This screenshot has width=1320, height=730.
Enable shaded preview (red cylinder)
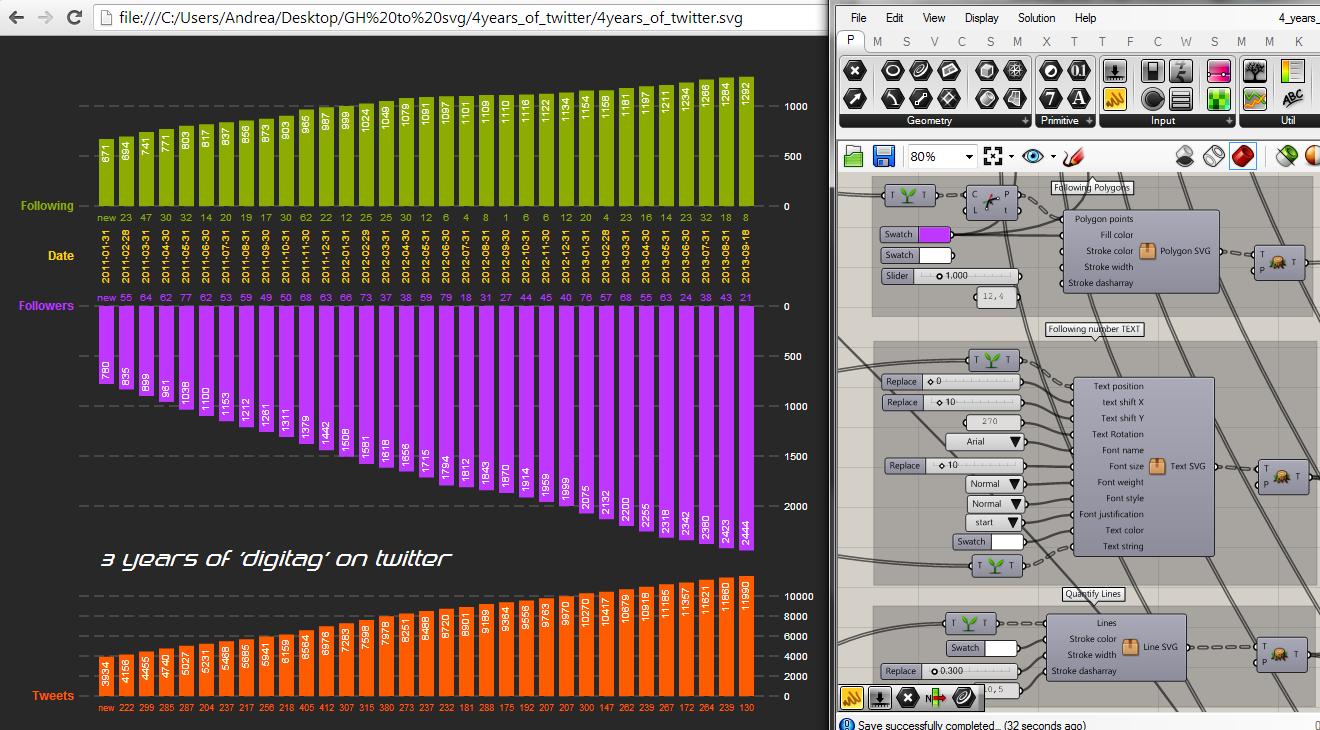pyautogui.click(x=1243, y=156)
